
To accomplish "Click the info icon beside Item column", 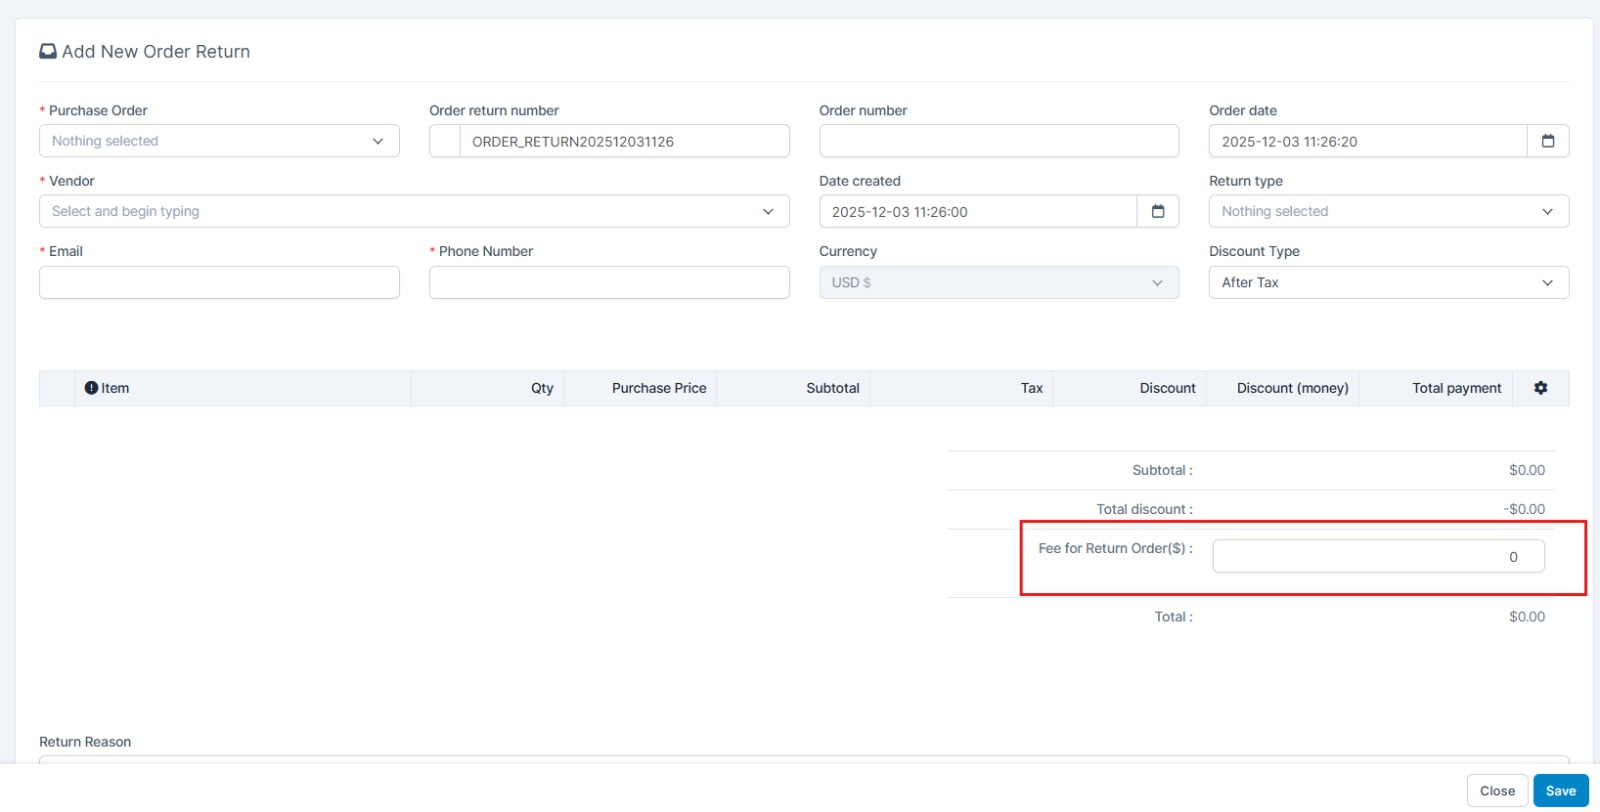I will (91, 388).
